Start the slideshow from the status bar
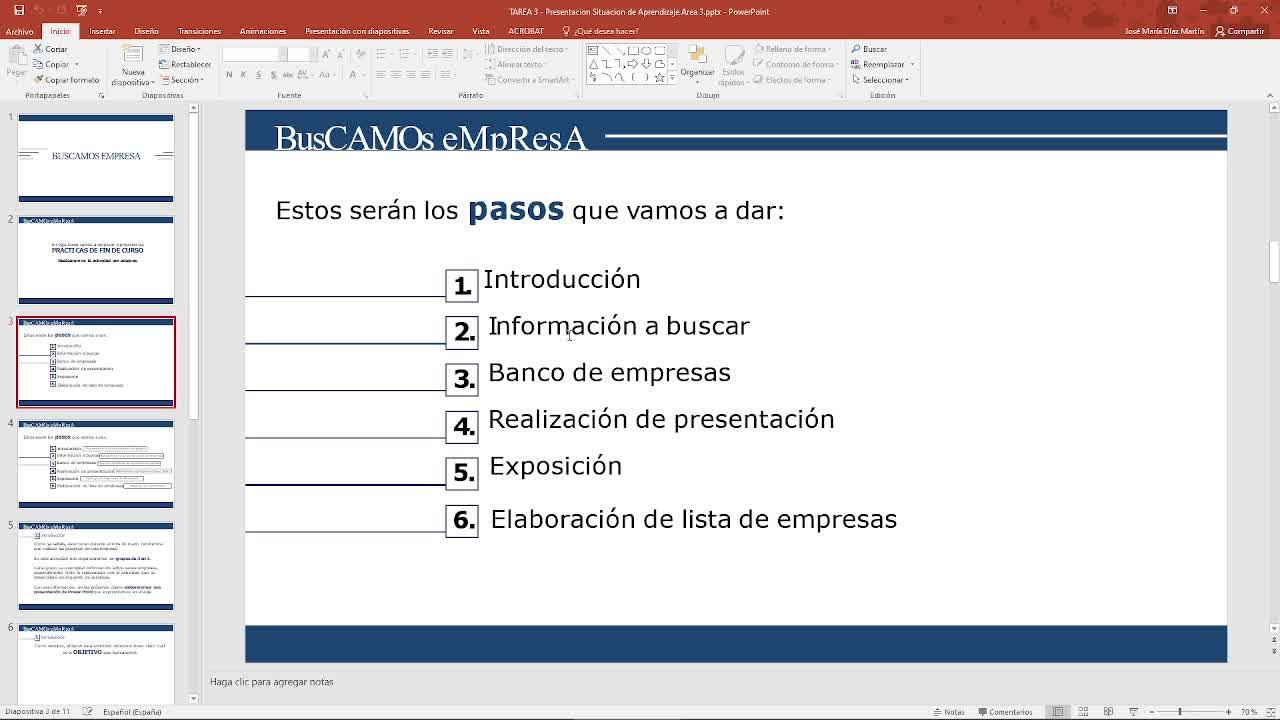 click(x=1134, y=712)
